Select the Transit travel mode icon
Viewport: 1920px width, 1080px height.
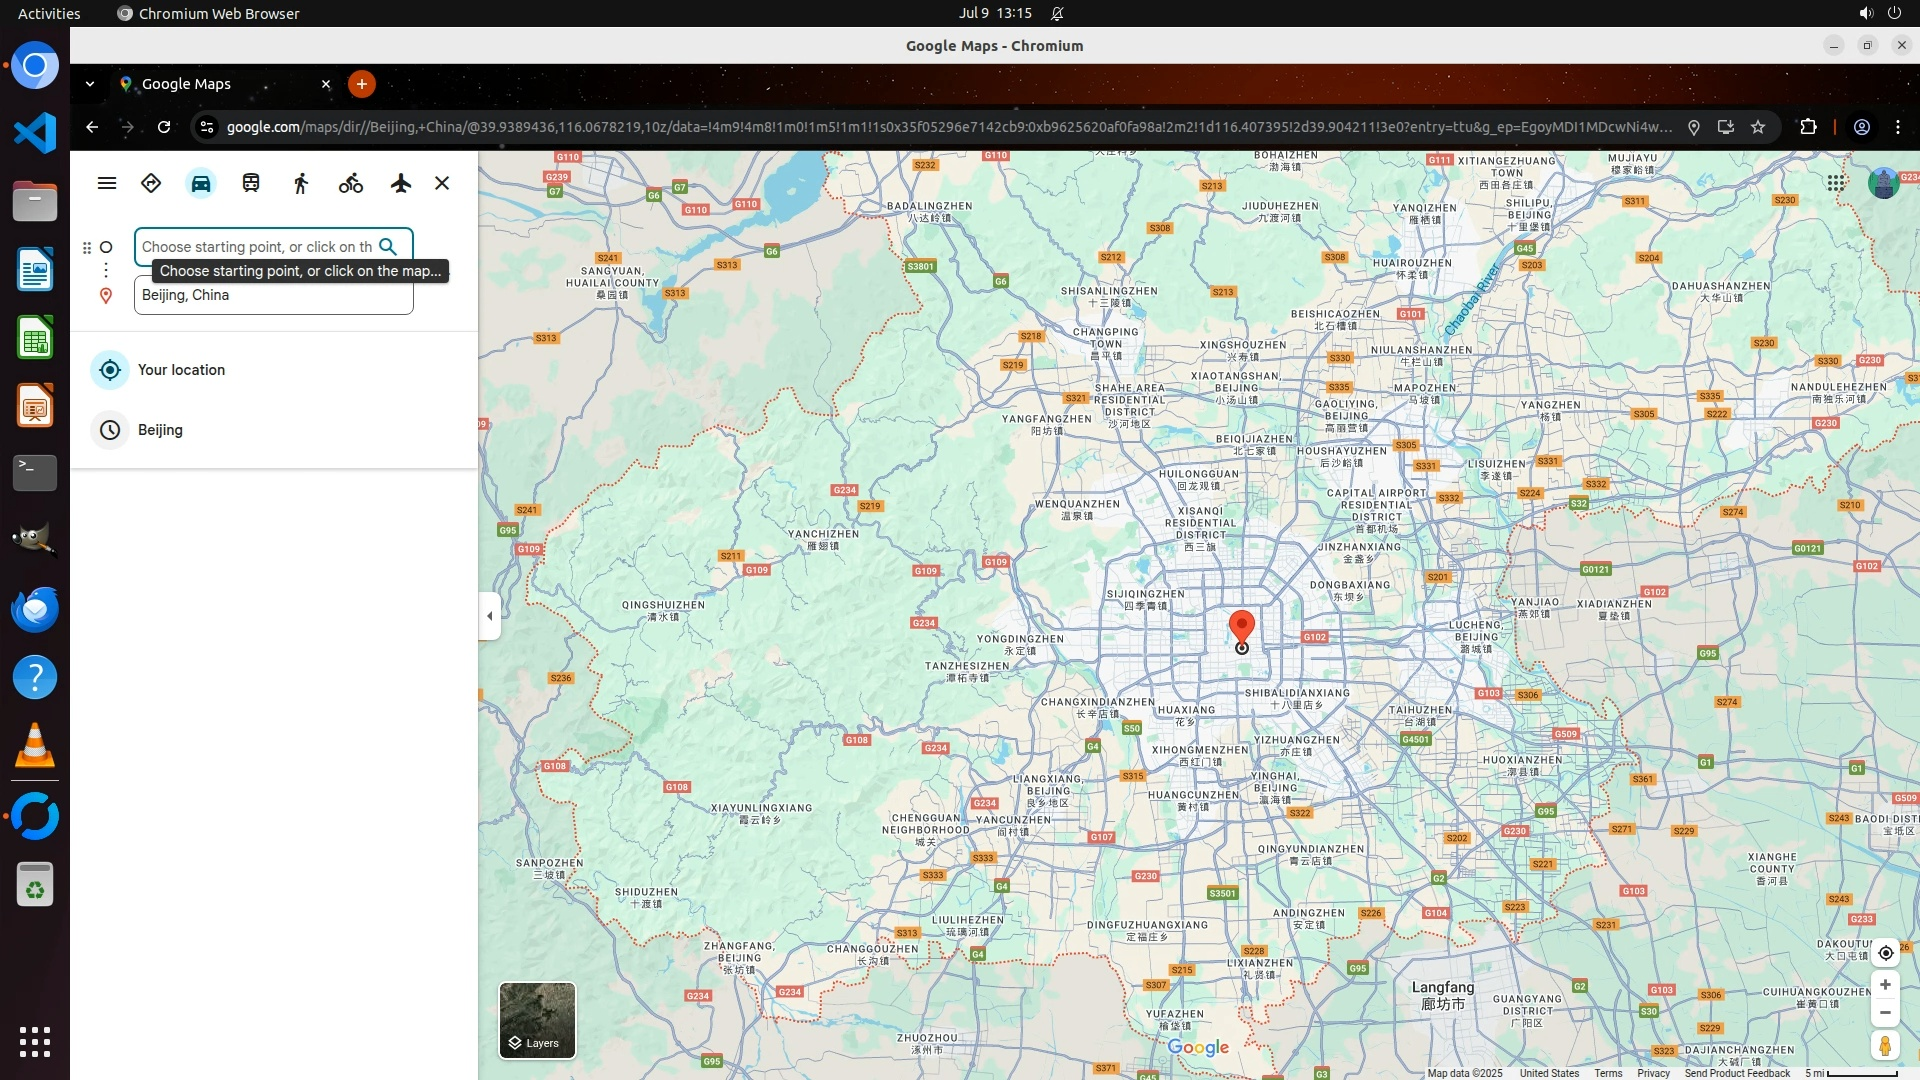(x=251, y=183)
